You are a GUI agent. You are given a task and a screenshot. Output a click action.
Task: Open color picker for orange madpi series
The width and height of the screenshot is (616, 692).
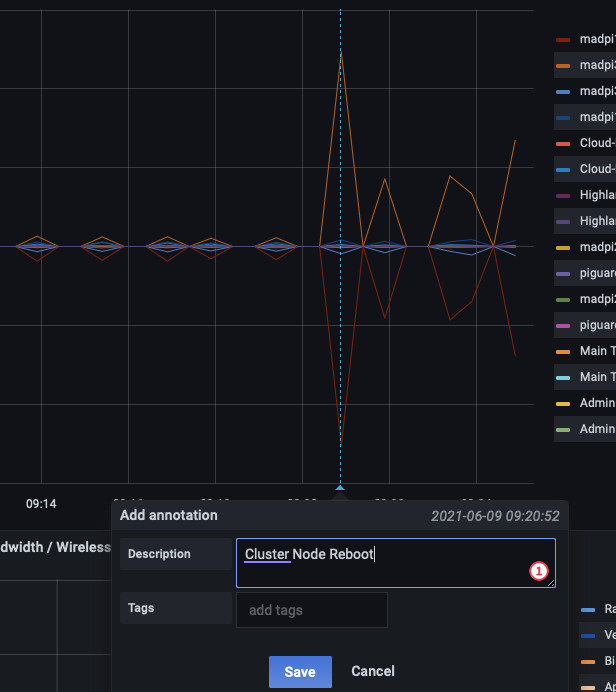tap(563, 66)
